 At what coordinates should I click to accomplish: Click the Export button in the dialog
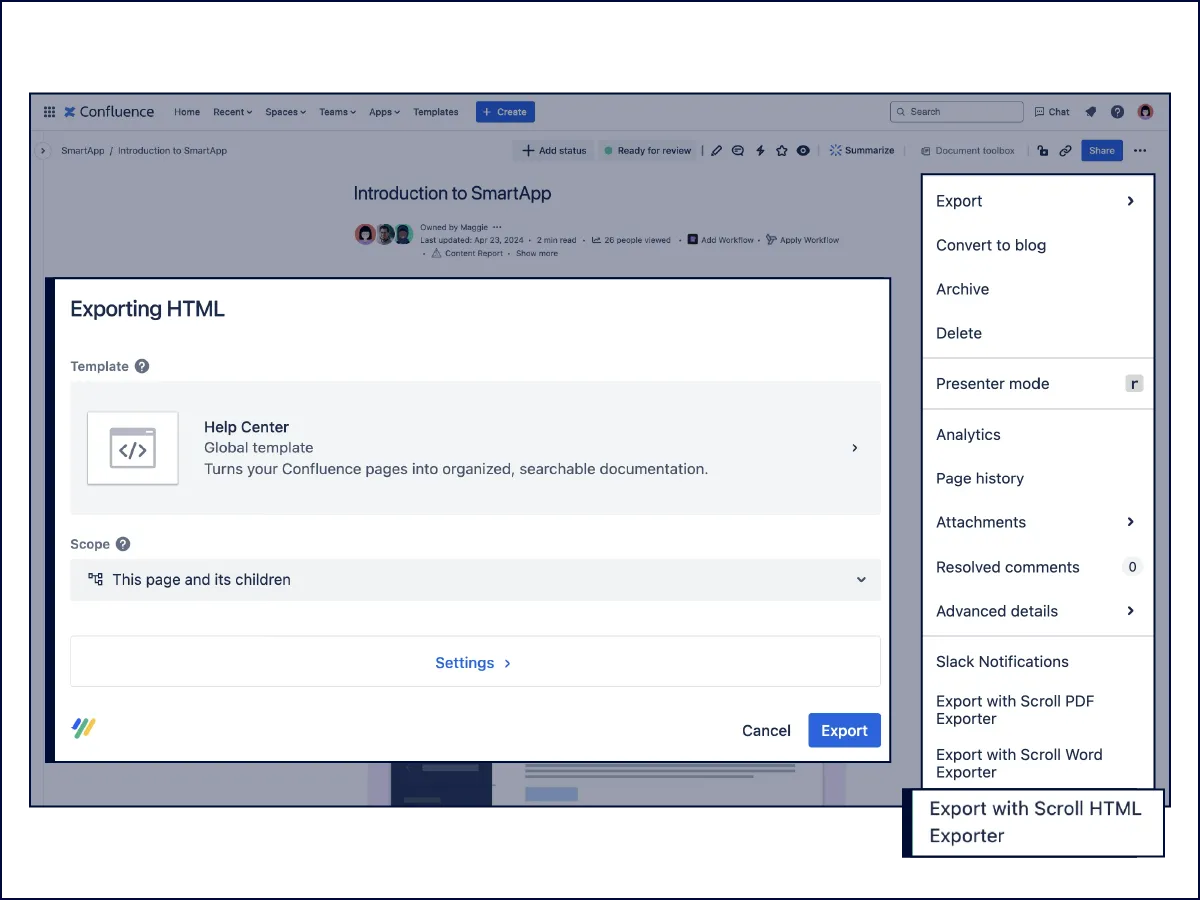click(844, 731)
